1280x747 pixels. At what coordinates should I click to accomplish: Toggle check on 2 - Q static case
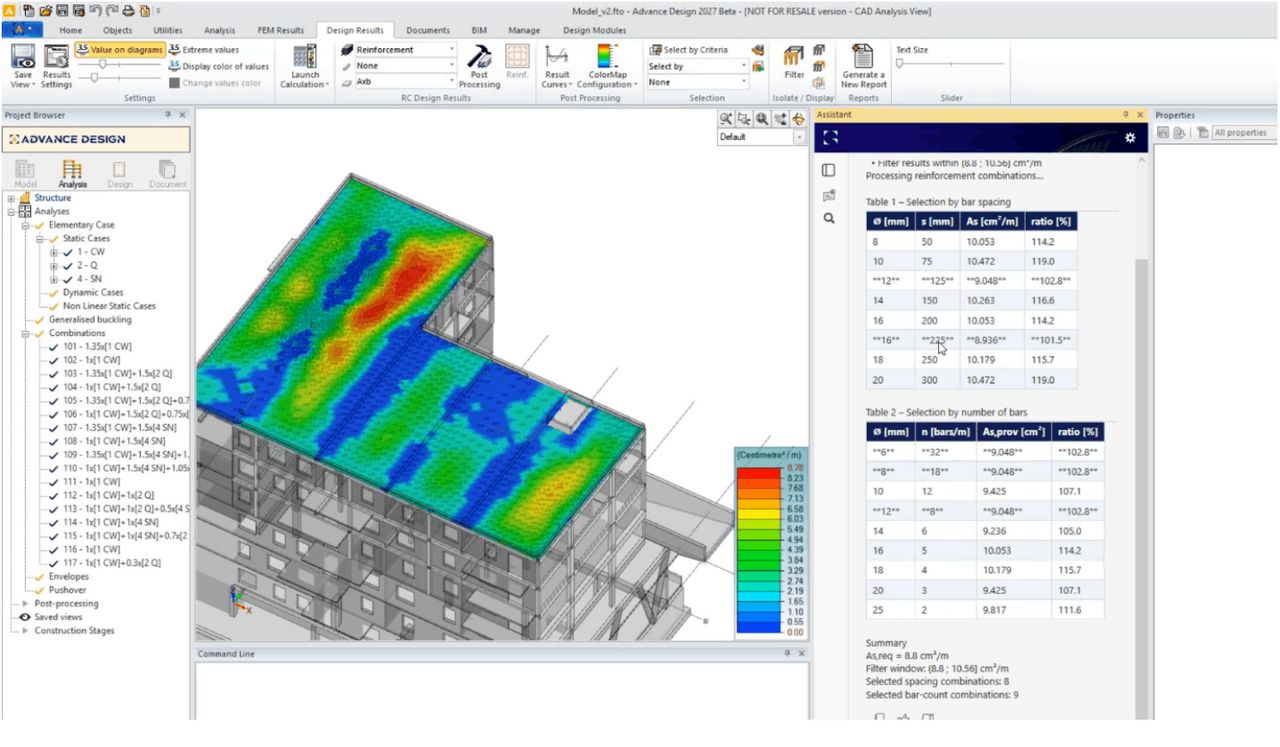tap(68, 266)
